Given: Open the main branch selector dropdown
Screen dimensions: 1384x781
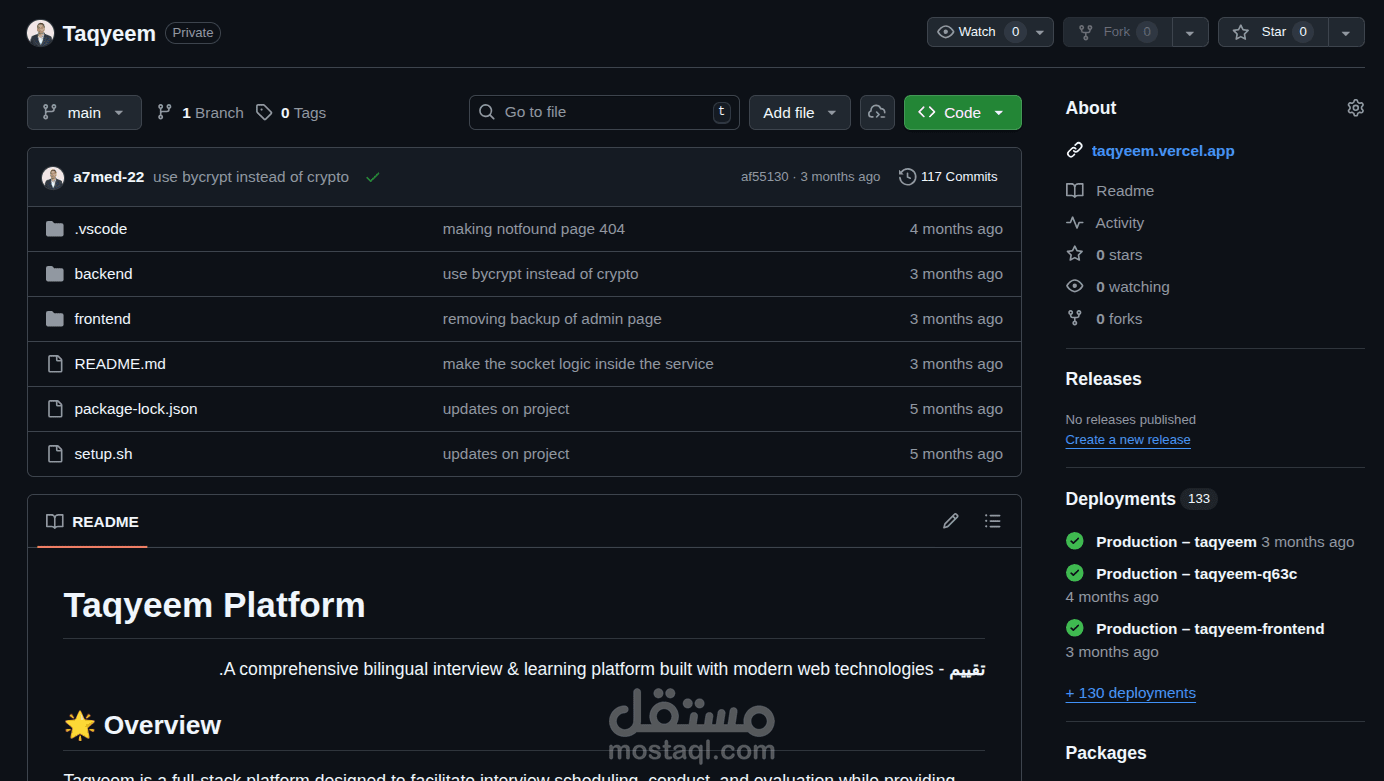Looking at the screenshot, I should [84, 113].
